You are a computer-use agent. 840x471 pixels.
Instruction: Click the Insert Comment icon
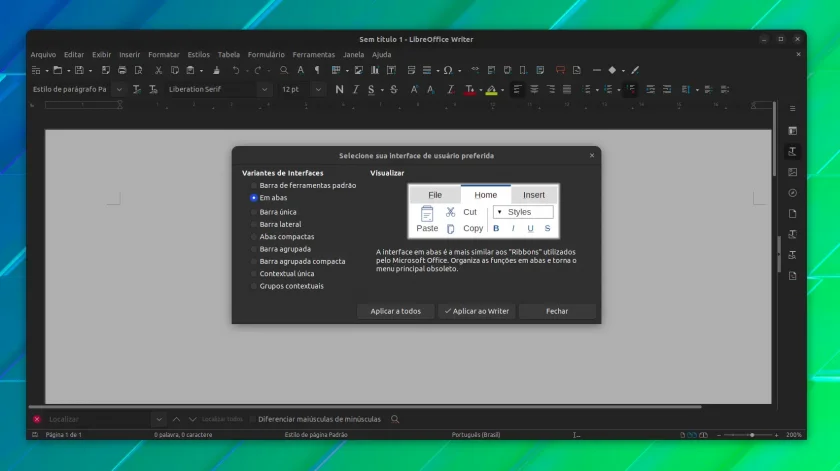click(560, 70)
